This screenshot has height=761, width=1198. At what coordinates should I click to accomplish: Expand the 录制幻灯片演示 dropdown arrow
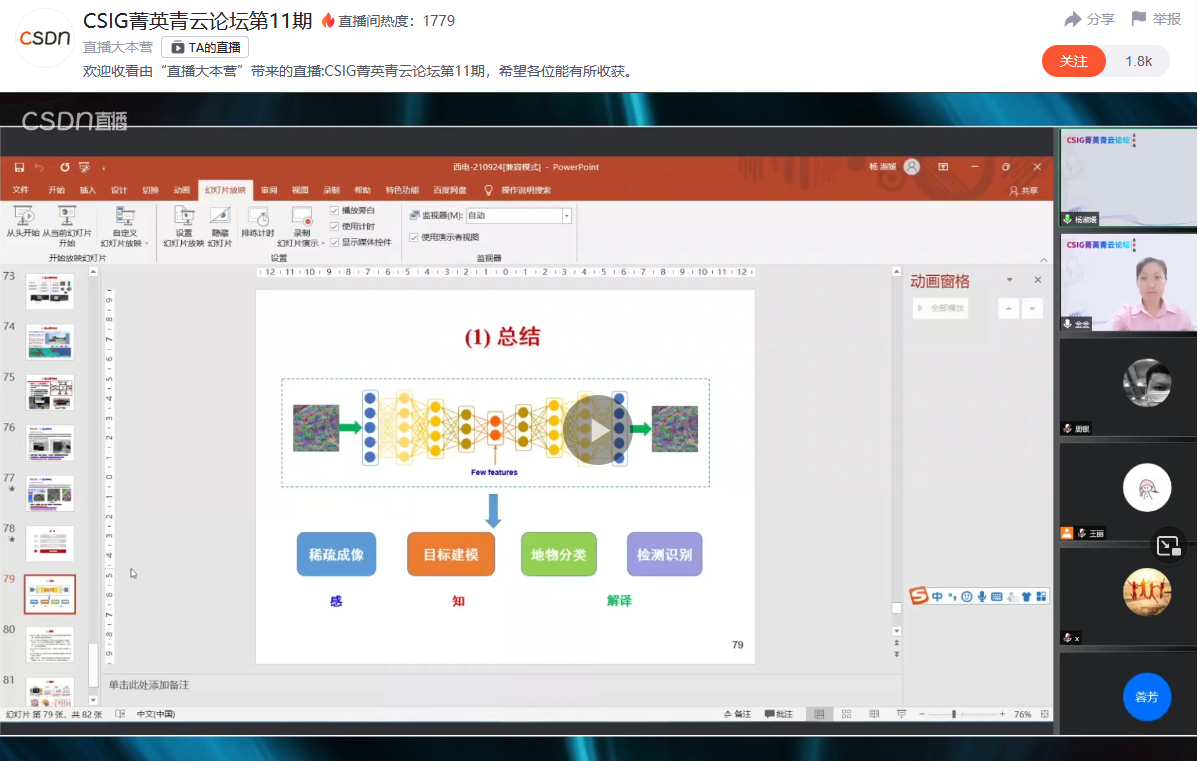point(323,243)
